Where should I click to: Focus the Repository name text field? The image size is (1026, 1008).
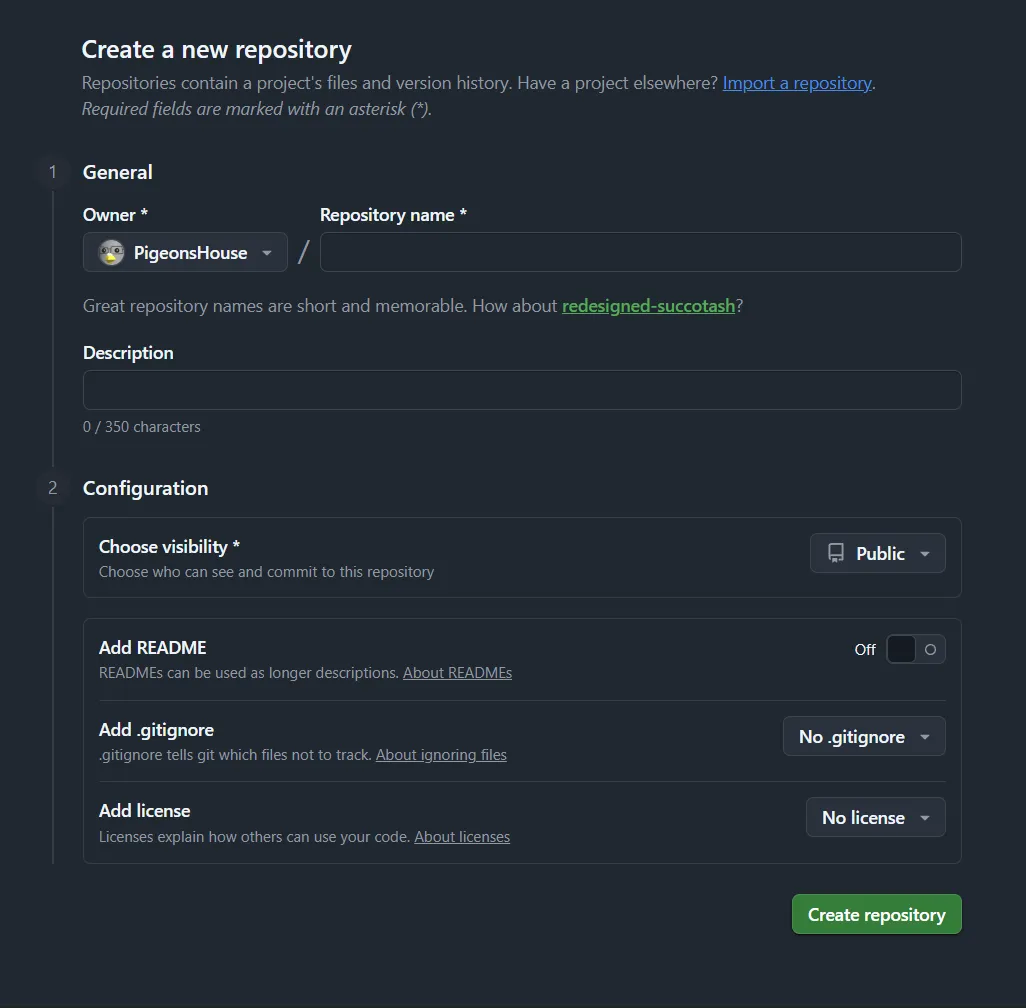point(640,252)
